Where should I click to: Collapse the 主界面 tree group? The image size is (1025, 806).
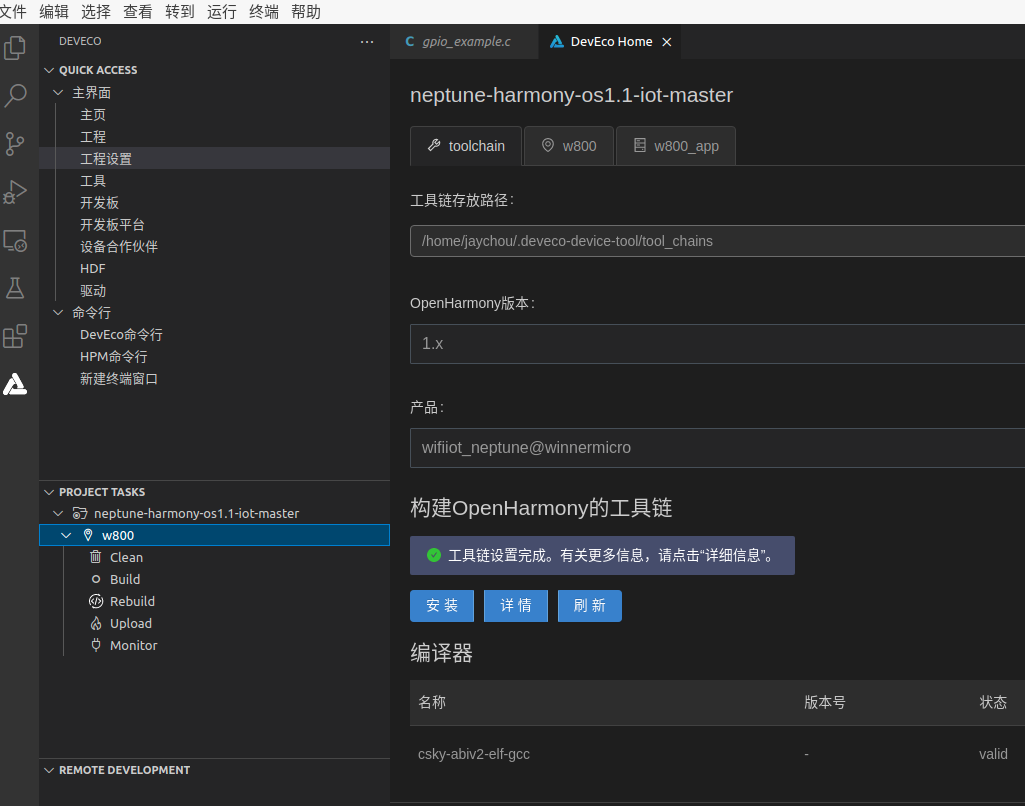pos(58,92)
